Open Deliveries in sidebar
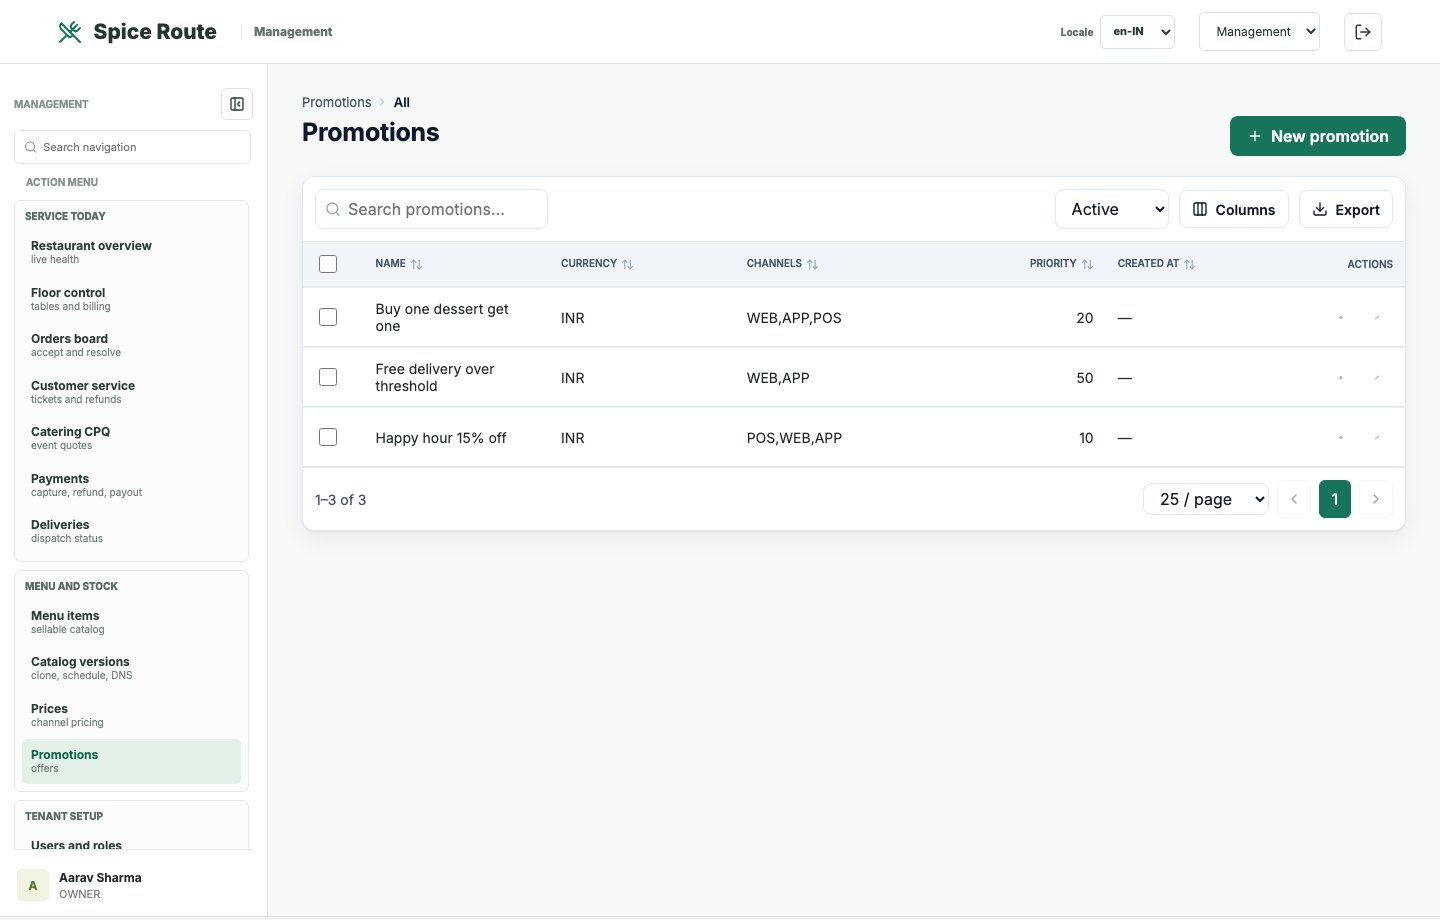1440x920 pixels. [x=131, y=531]
